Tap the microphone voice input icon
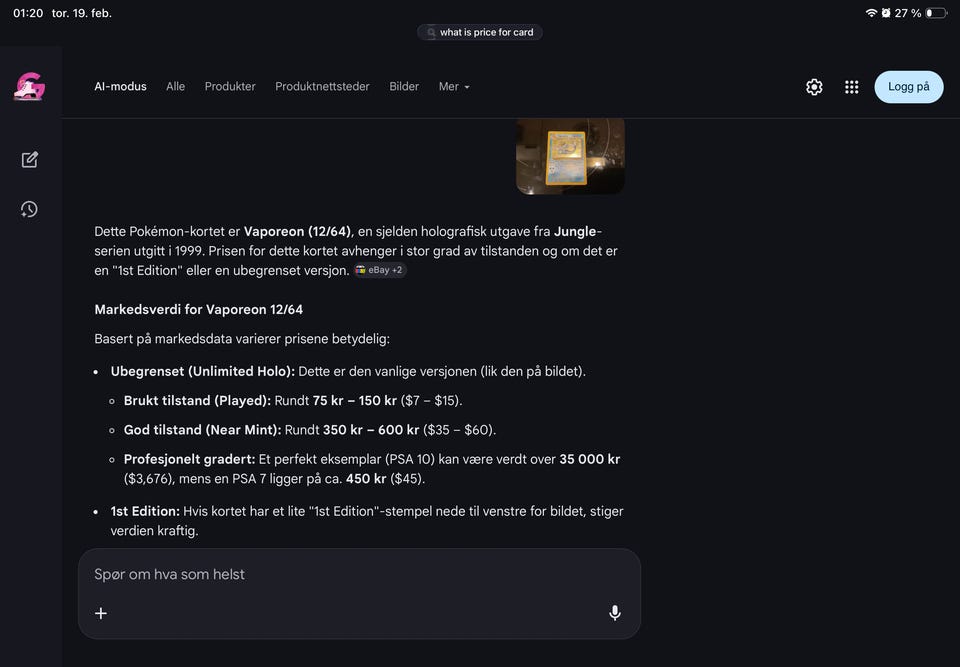 (x=615, y=612)
